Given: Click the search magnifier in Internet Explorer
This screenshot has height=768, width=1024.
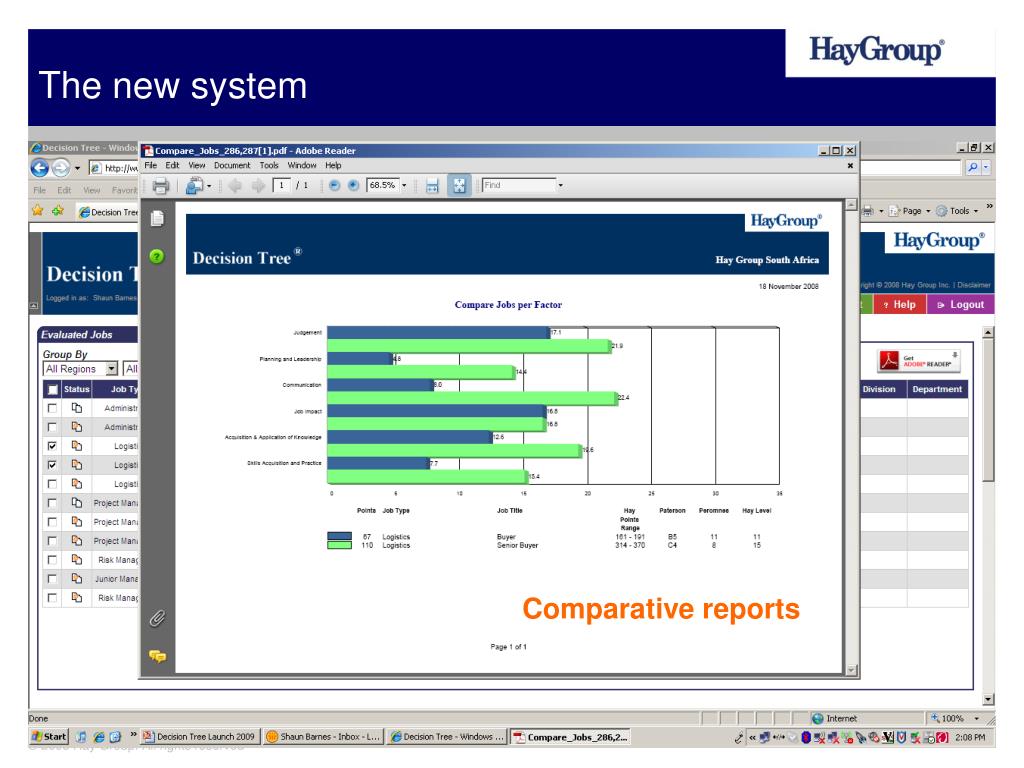Looking at the screenshot, I should 973,167.
